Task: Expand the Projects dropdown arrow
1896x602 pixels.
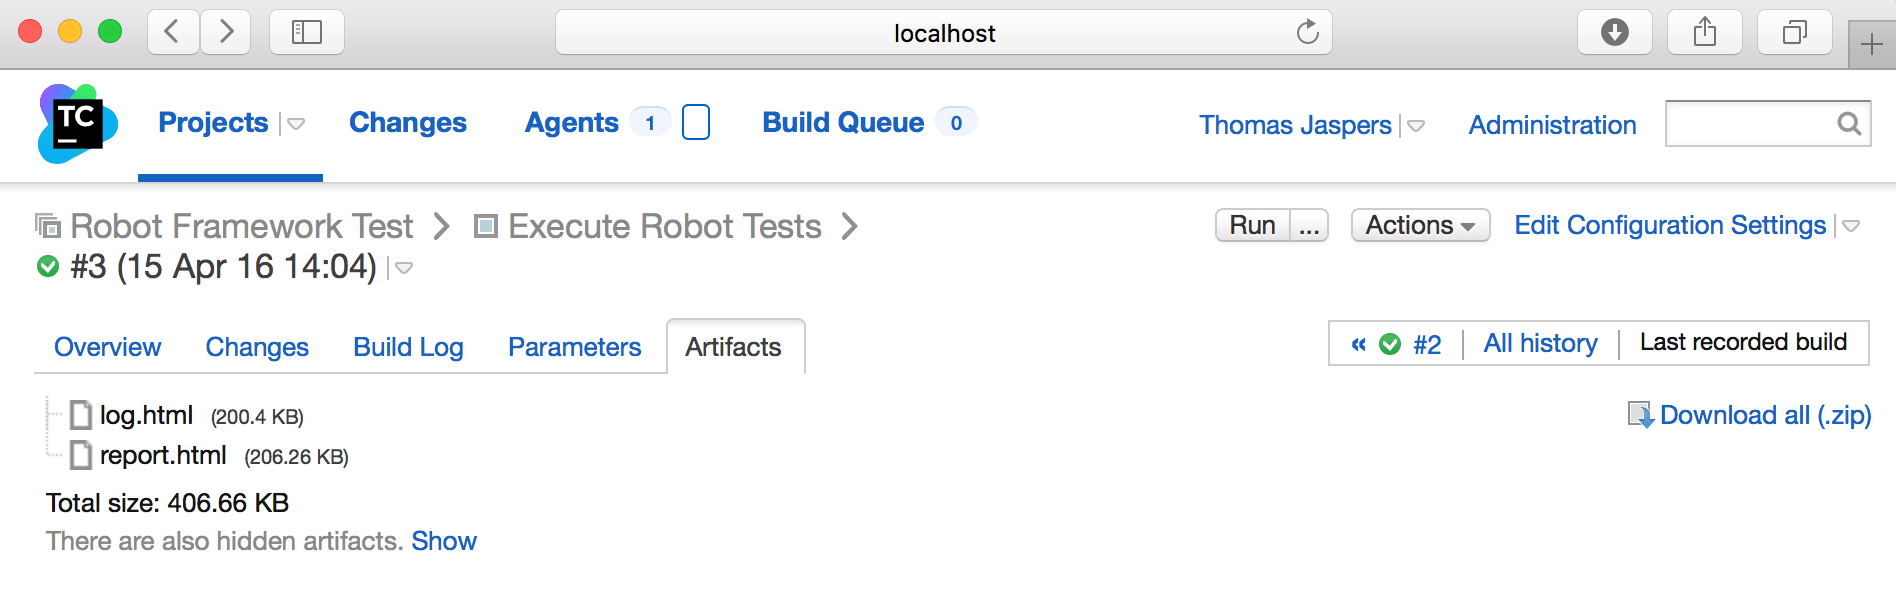Action: [296, 124]
